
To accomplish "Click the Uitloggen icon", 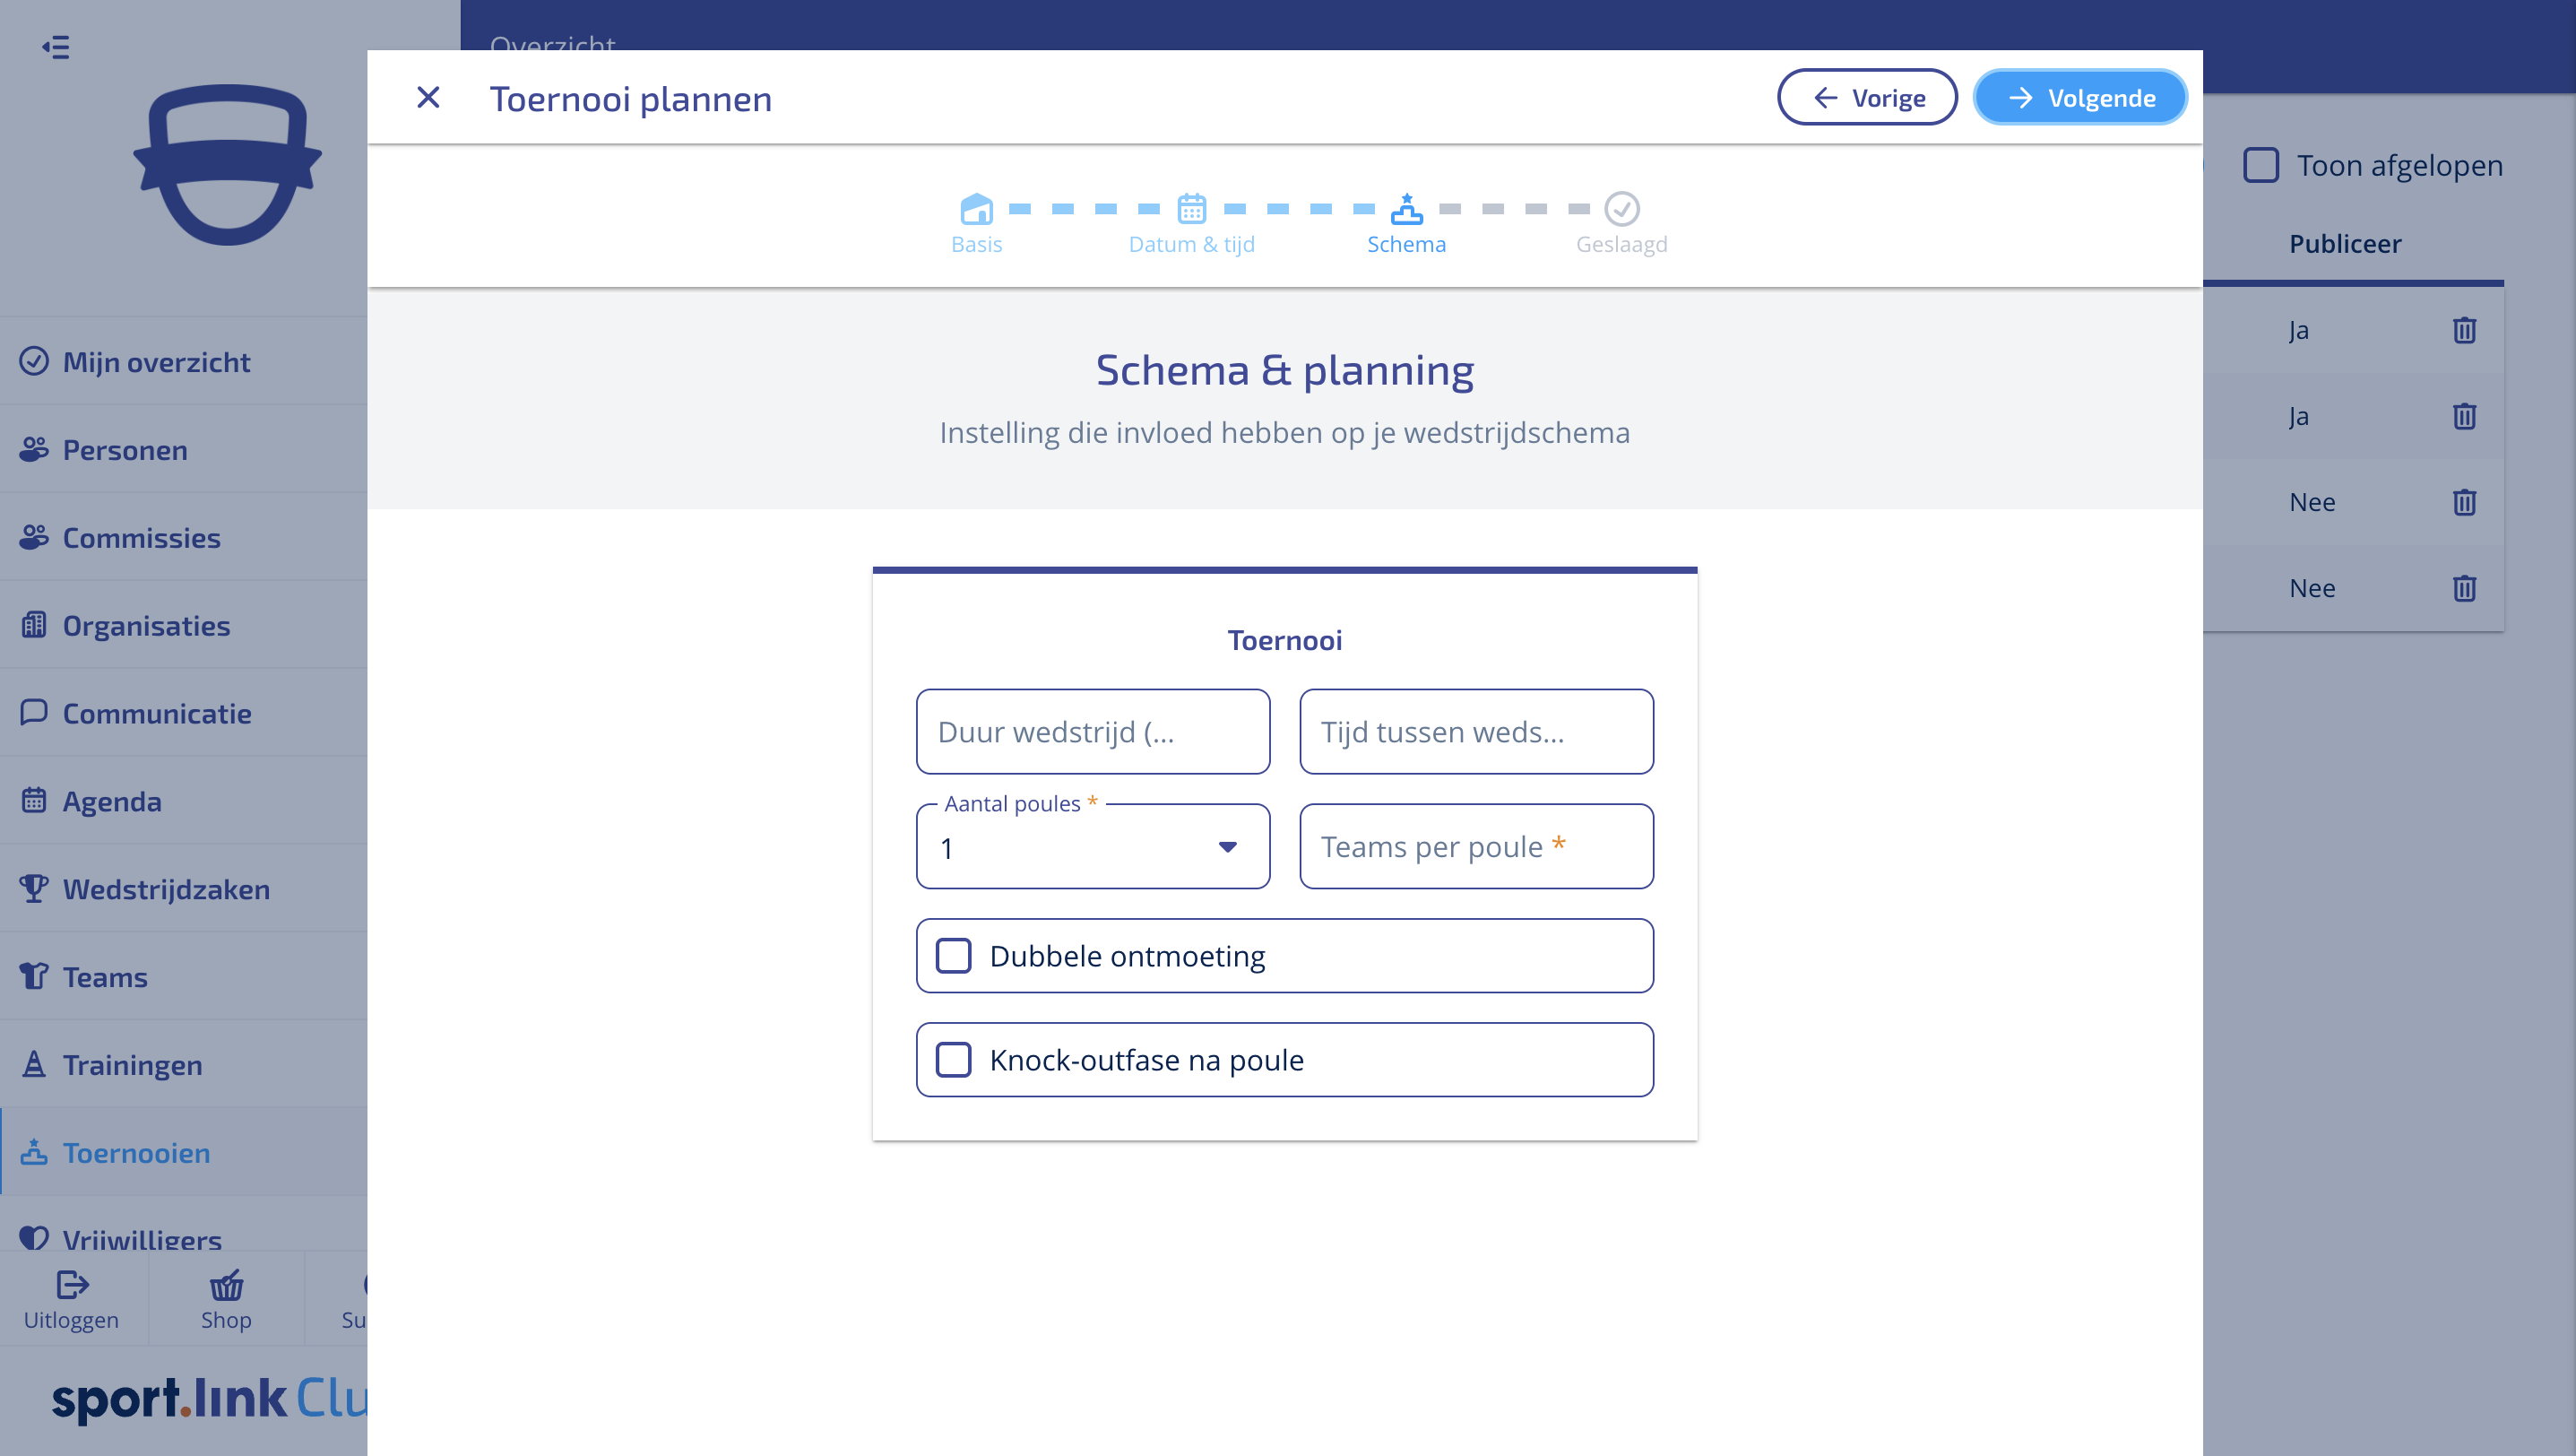I will click(x=72, y=1285).
